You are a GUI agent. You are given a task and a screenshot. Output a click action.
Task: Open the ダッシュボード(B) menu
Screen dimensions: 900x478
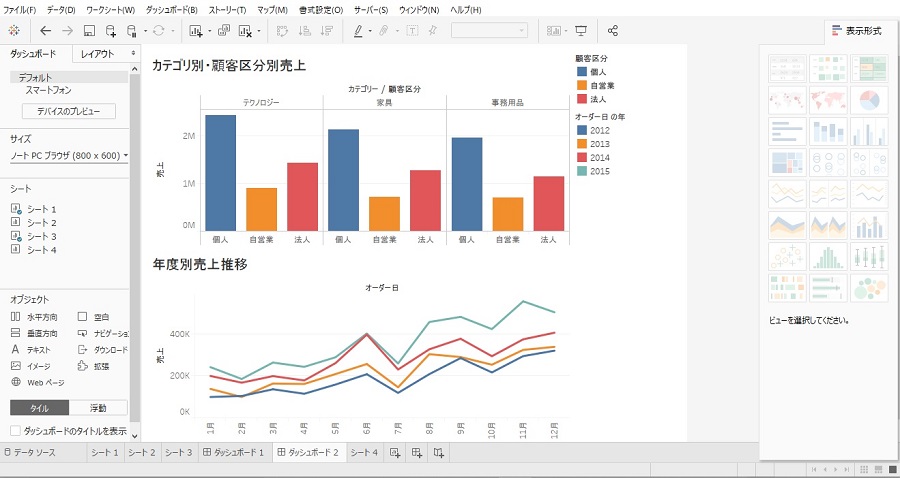(173, 9)
